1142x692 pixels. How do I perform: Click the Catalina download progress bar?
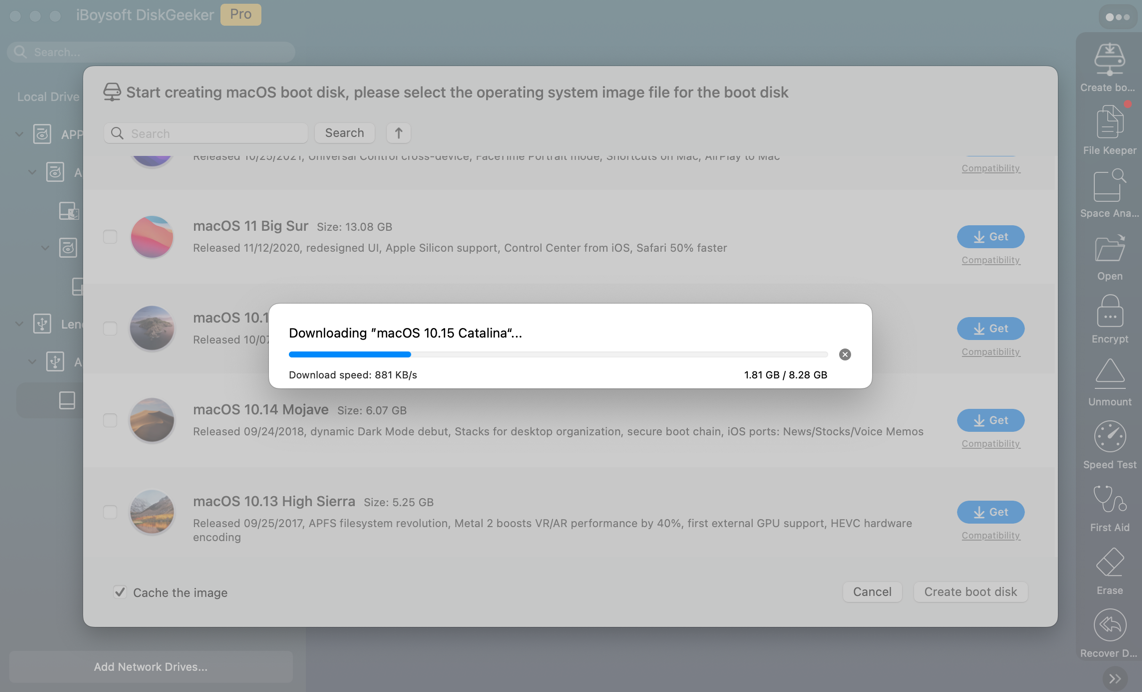(558, 354)
